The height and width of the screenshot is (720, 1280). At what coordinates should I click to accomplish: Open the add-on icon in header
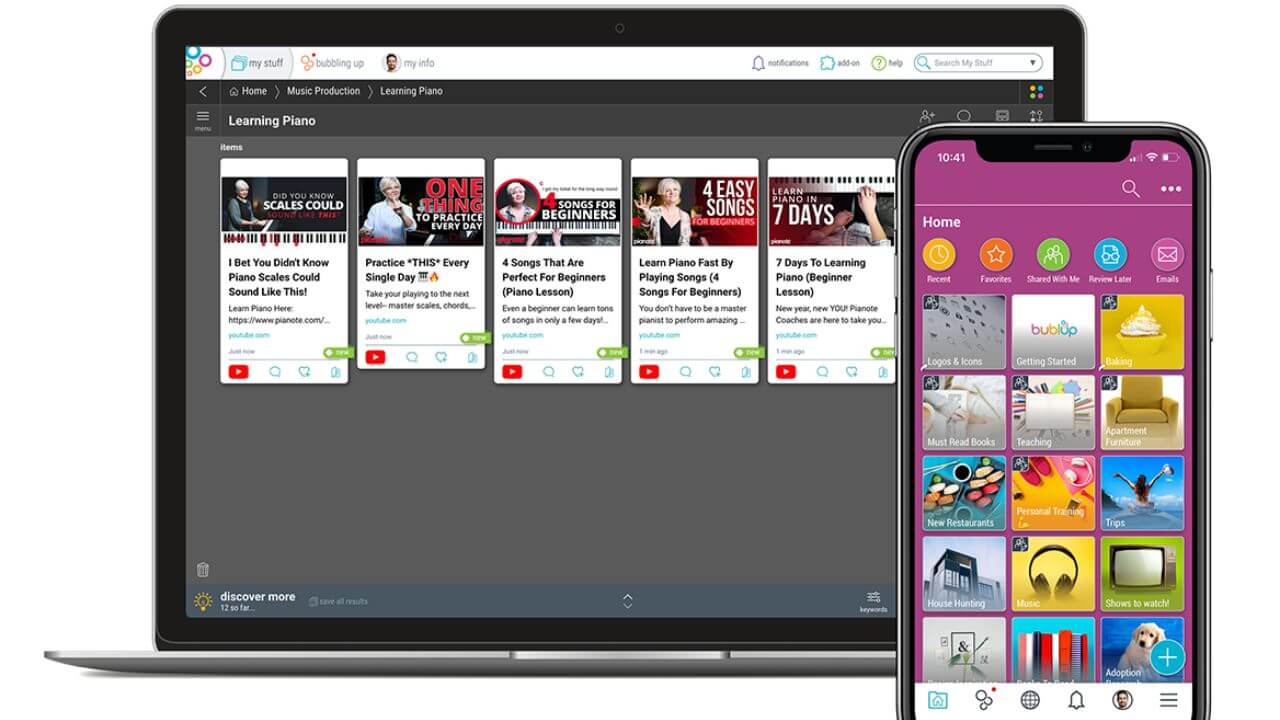[827, 63]
